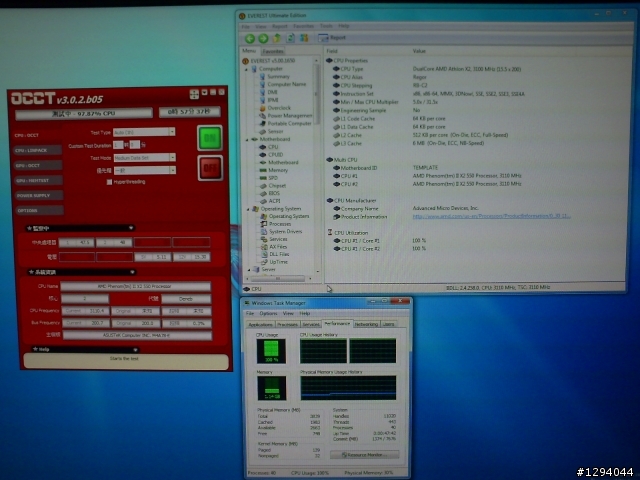Click the EVEREST up-level toolbar icon
Image resolution: width=640 pixels, height=480 pixels.
click(x=277, y=38)
